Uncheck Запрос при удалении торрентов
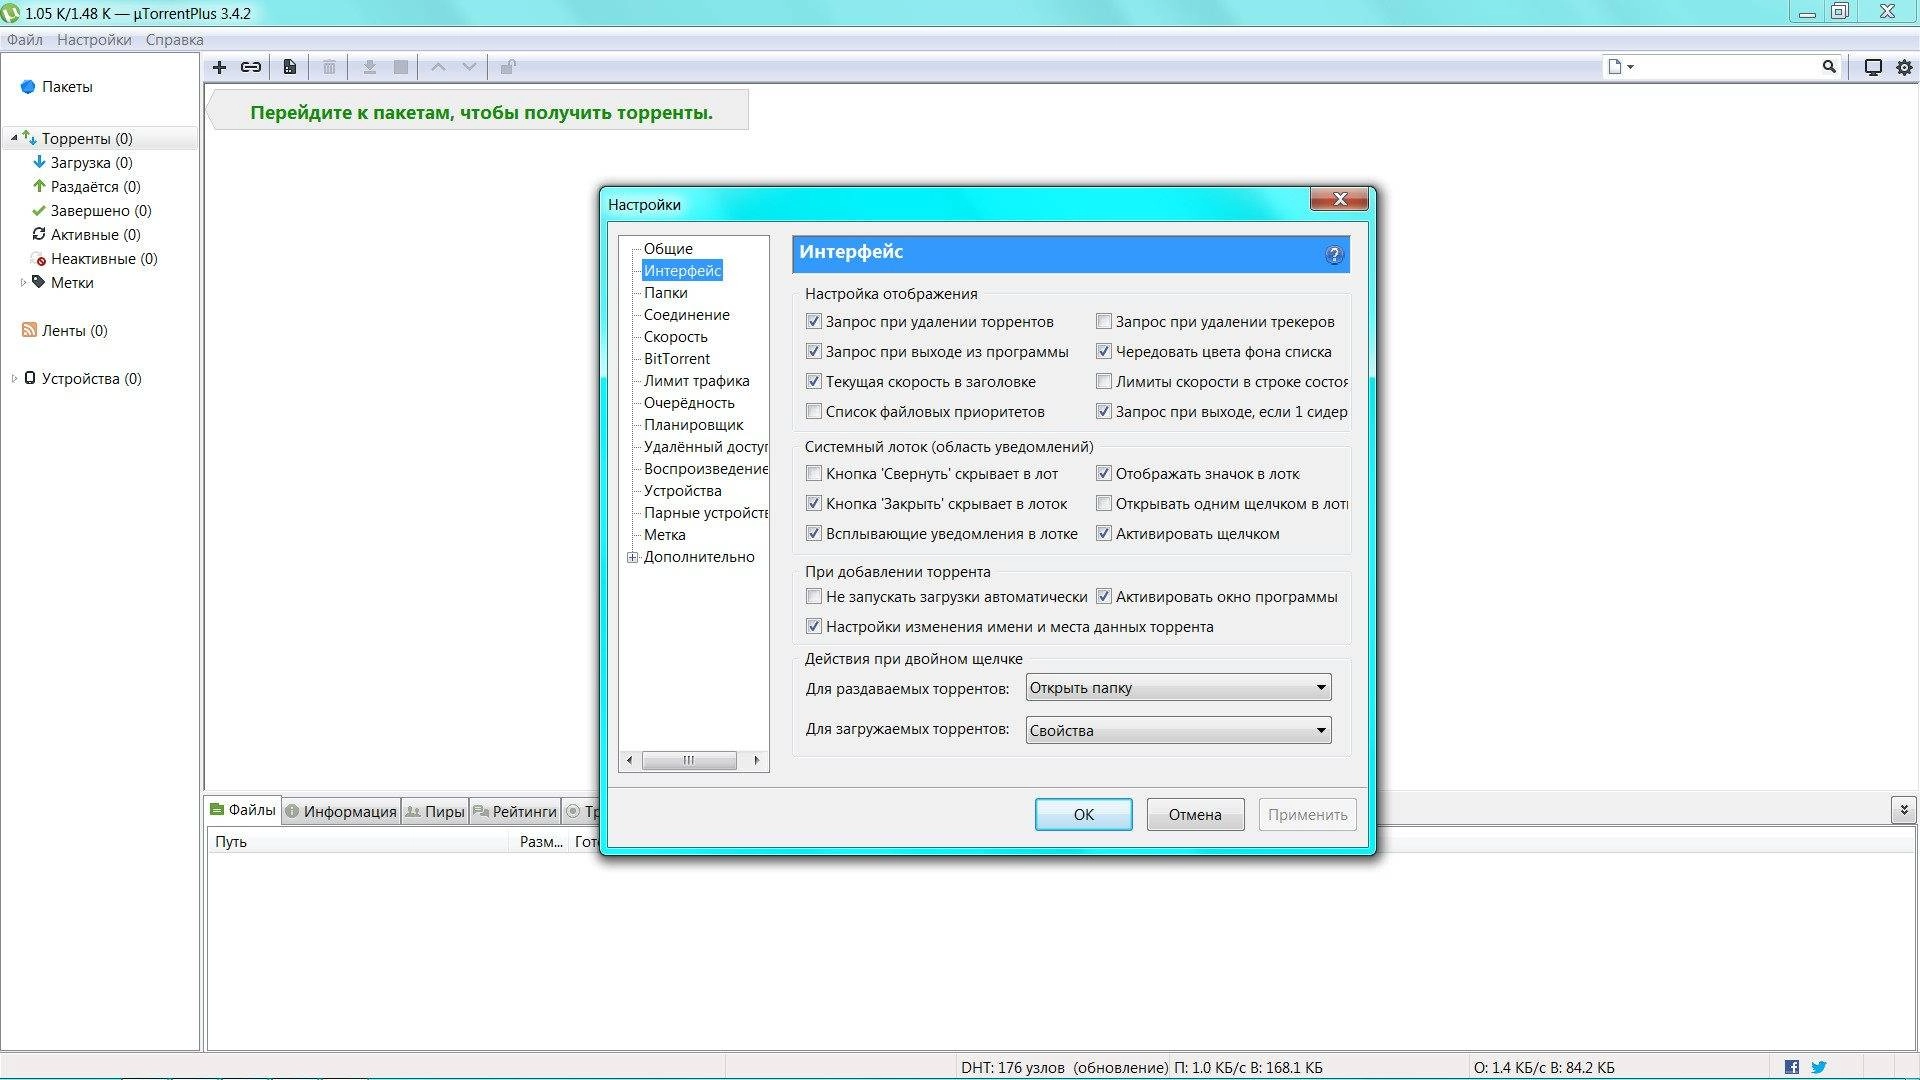The height and width of the screenshot is (1080, 1920). 814,321
